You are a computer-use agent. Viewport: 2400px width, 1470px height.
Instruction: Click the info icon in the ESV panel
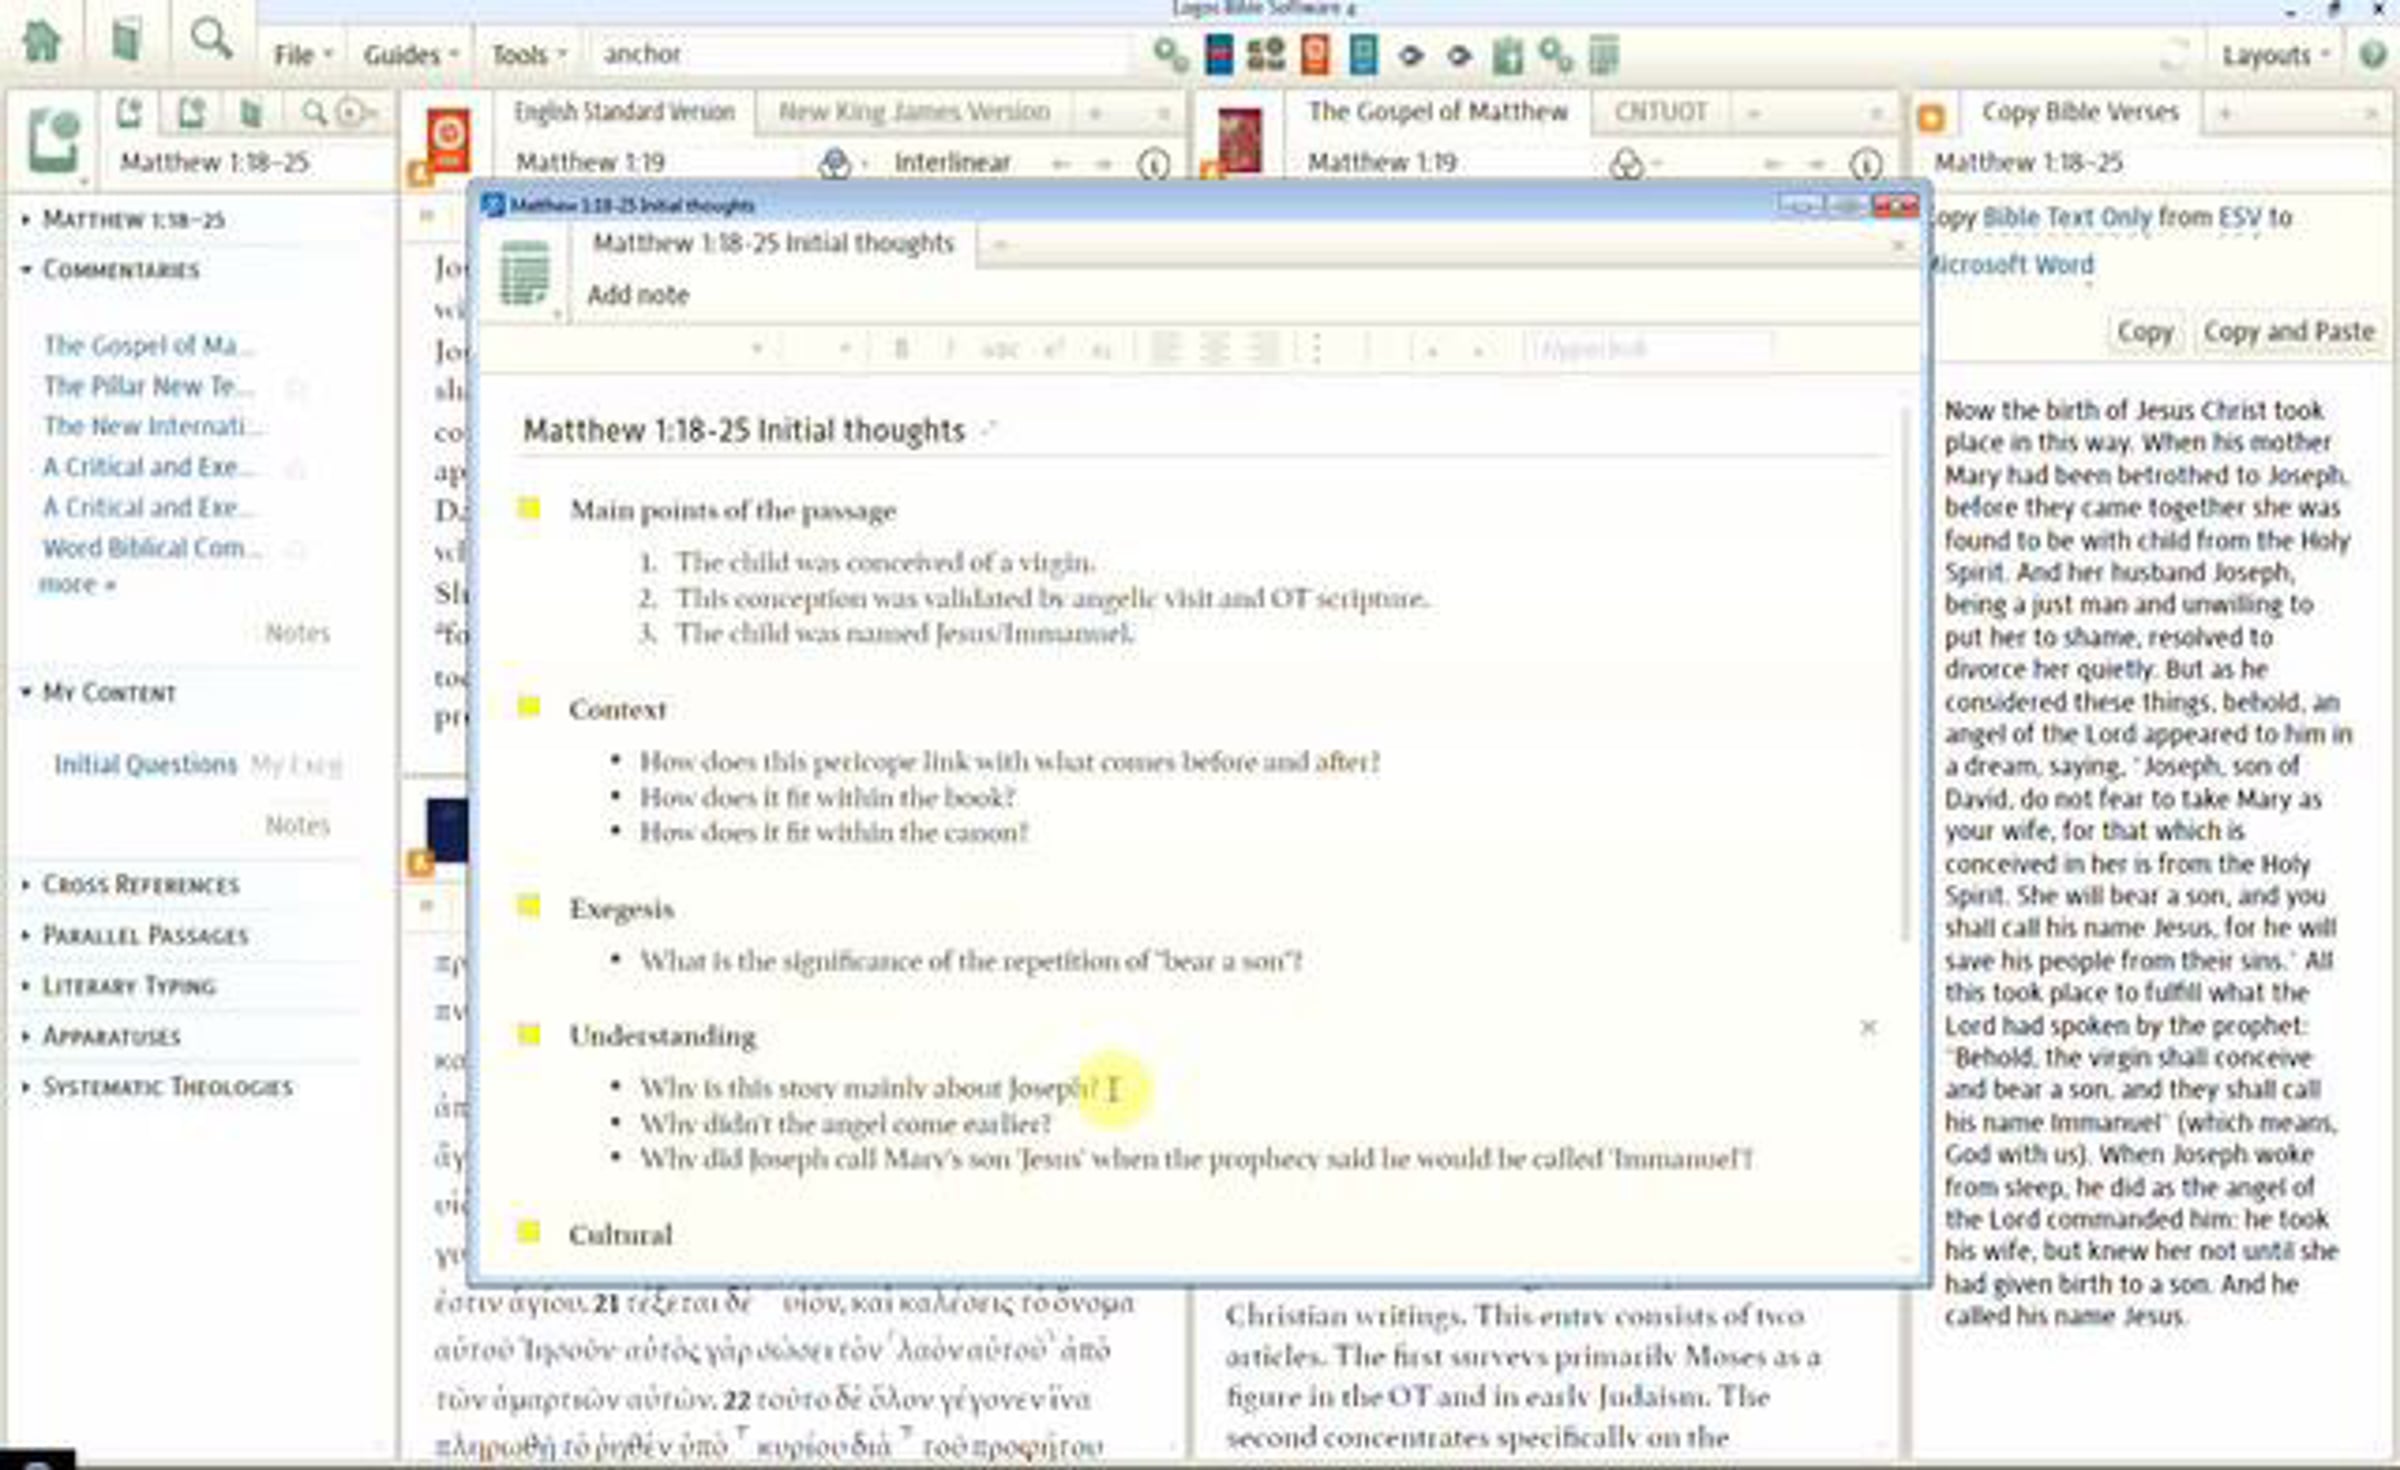[1154, 163]
